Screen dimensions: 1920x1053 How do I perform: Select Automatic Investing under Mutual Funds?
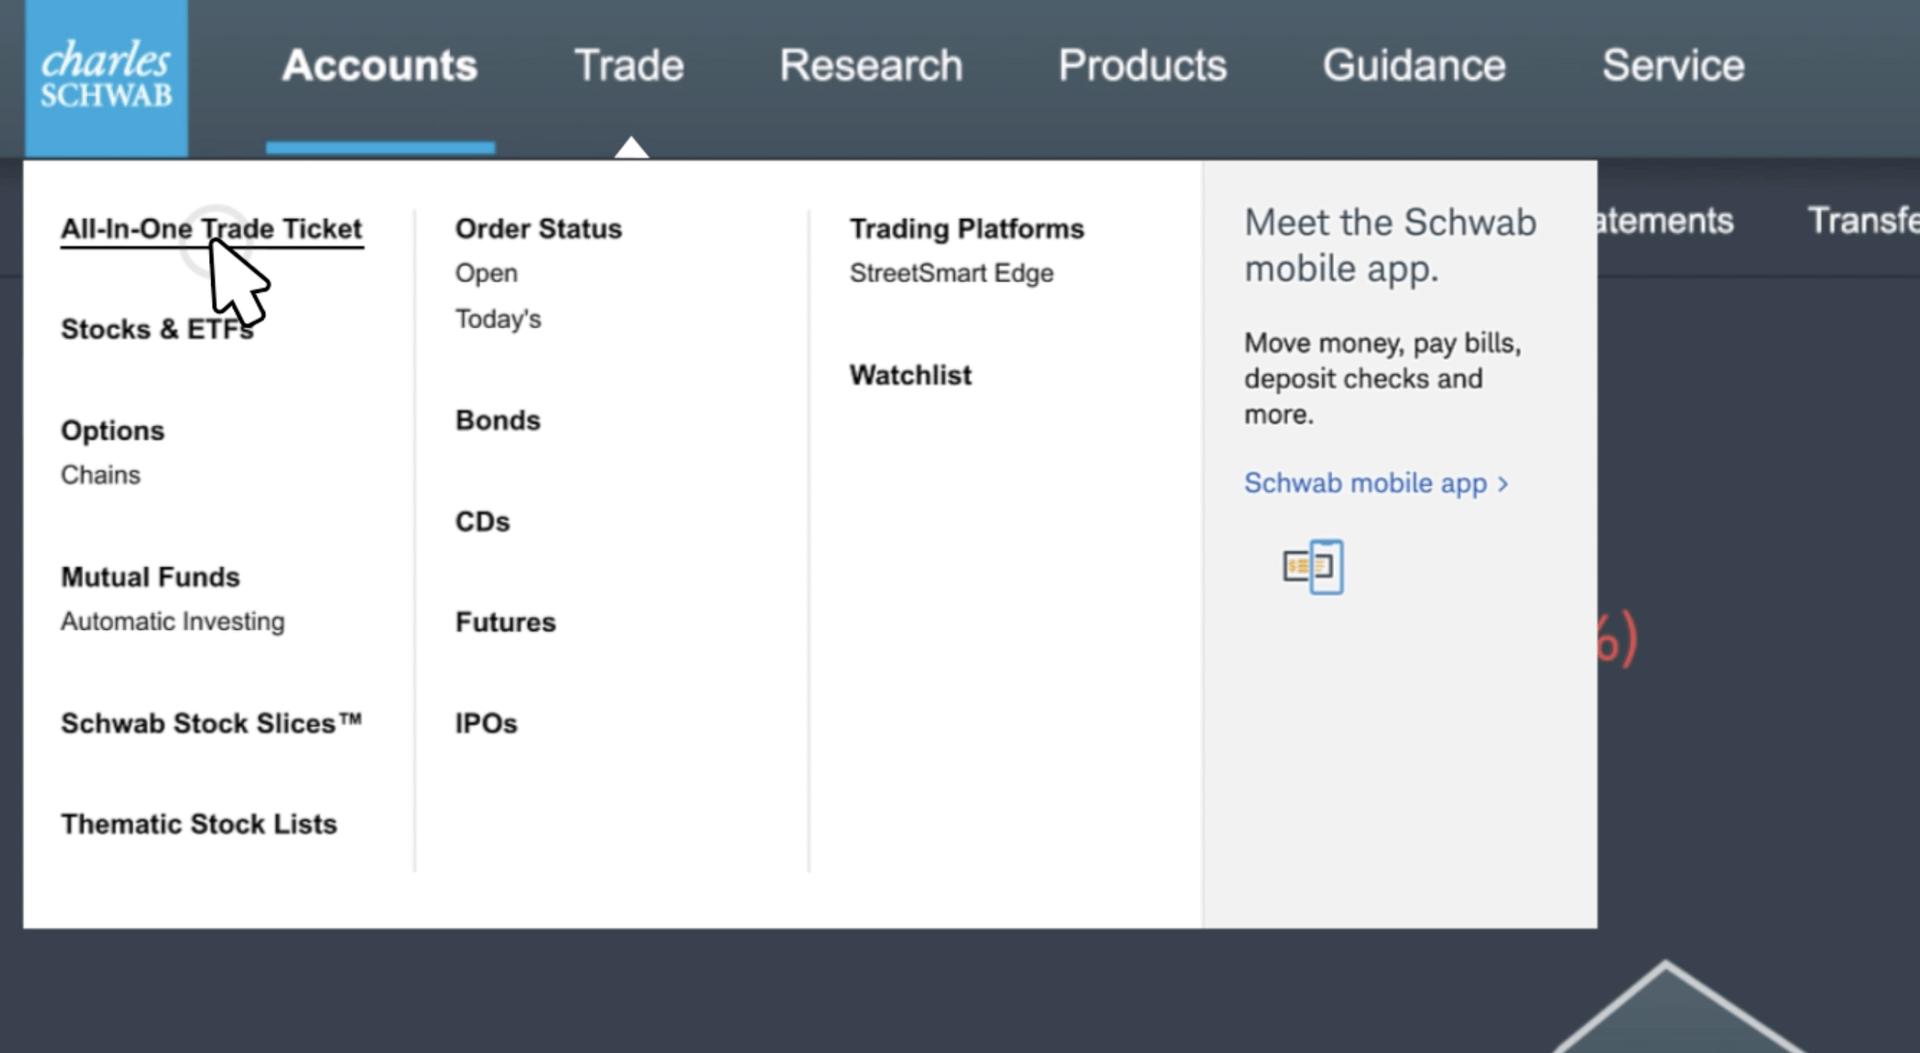(172, 622)
